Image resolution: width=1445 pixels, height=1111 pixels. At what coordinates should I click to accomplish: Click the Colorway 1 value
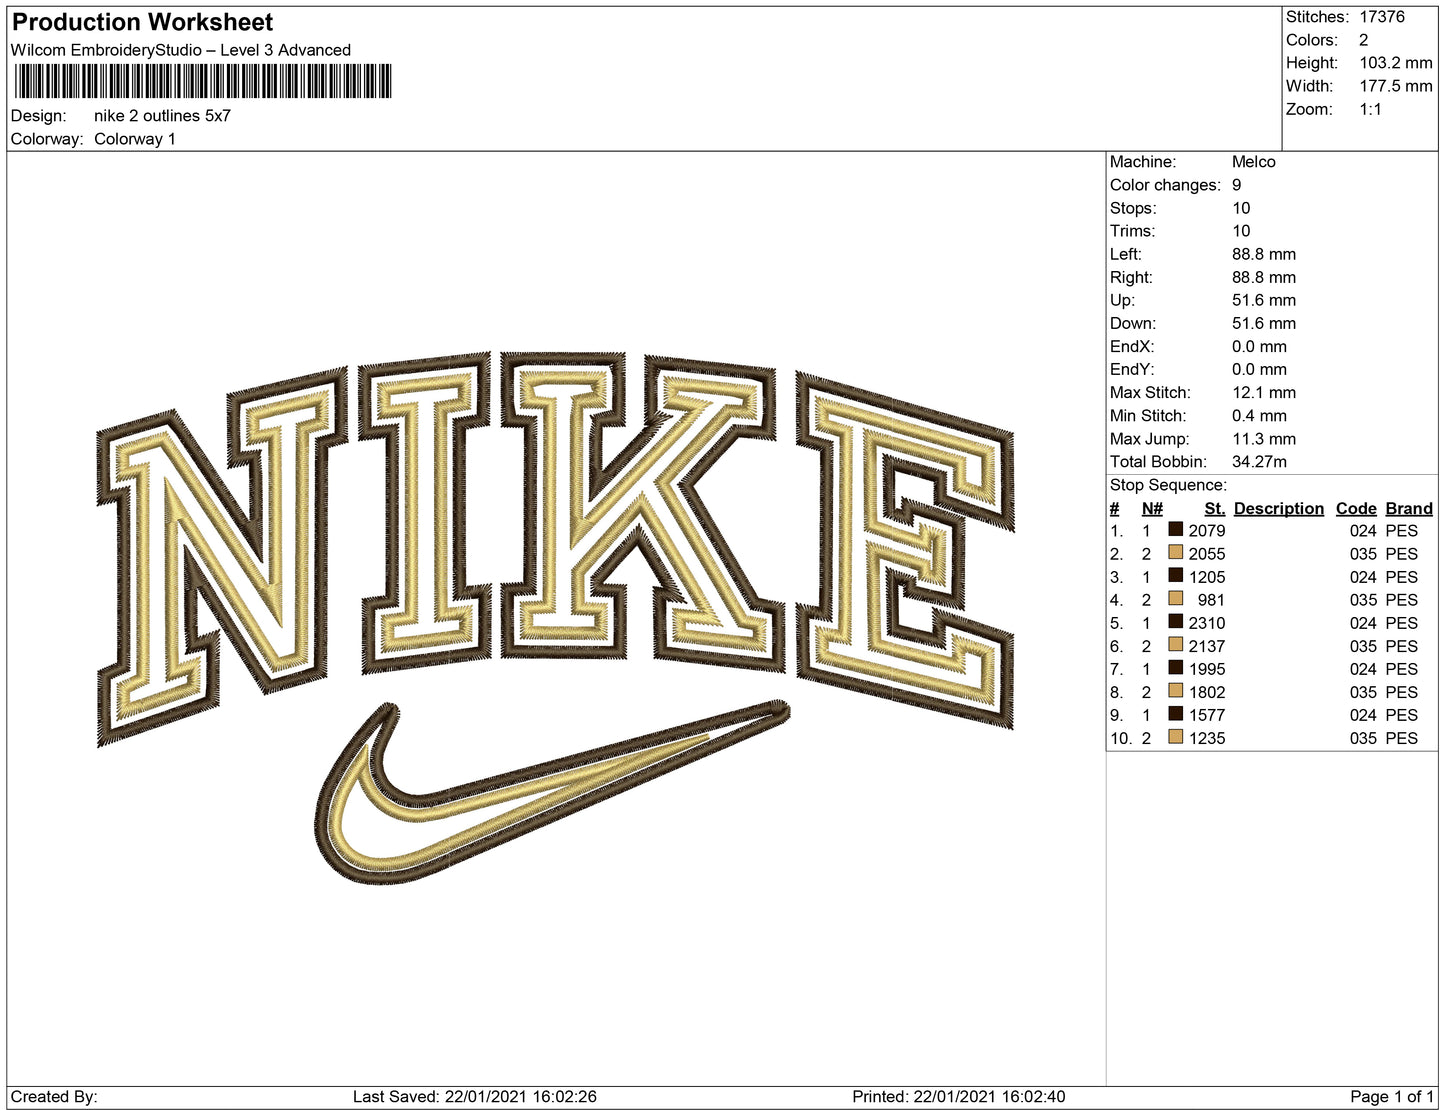click(x=135, y=139)
